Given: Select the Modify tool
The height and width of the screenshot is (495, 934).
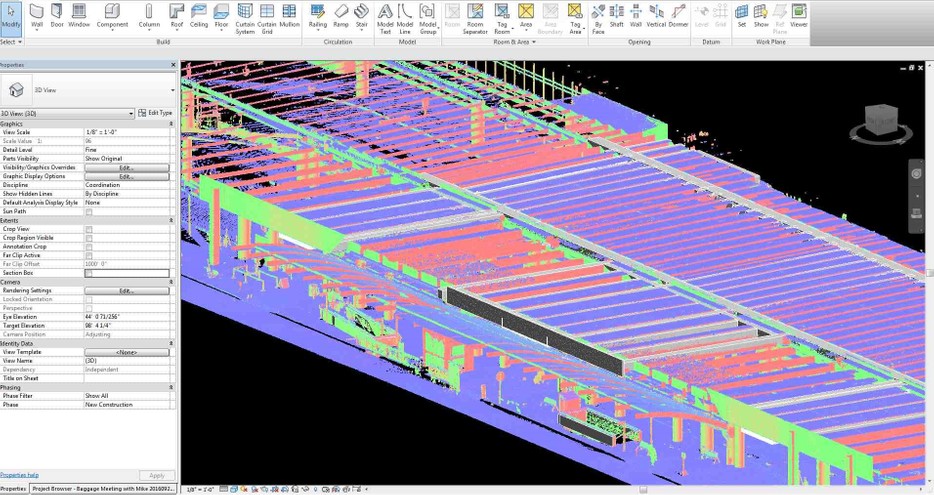Looking at the screenshot, I should tap(11, 17).
